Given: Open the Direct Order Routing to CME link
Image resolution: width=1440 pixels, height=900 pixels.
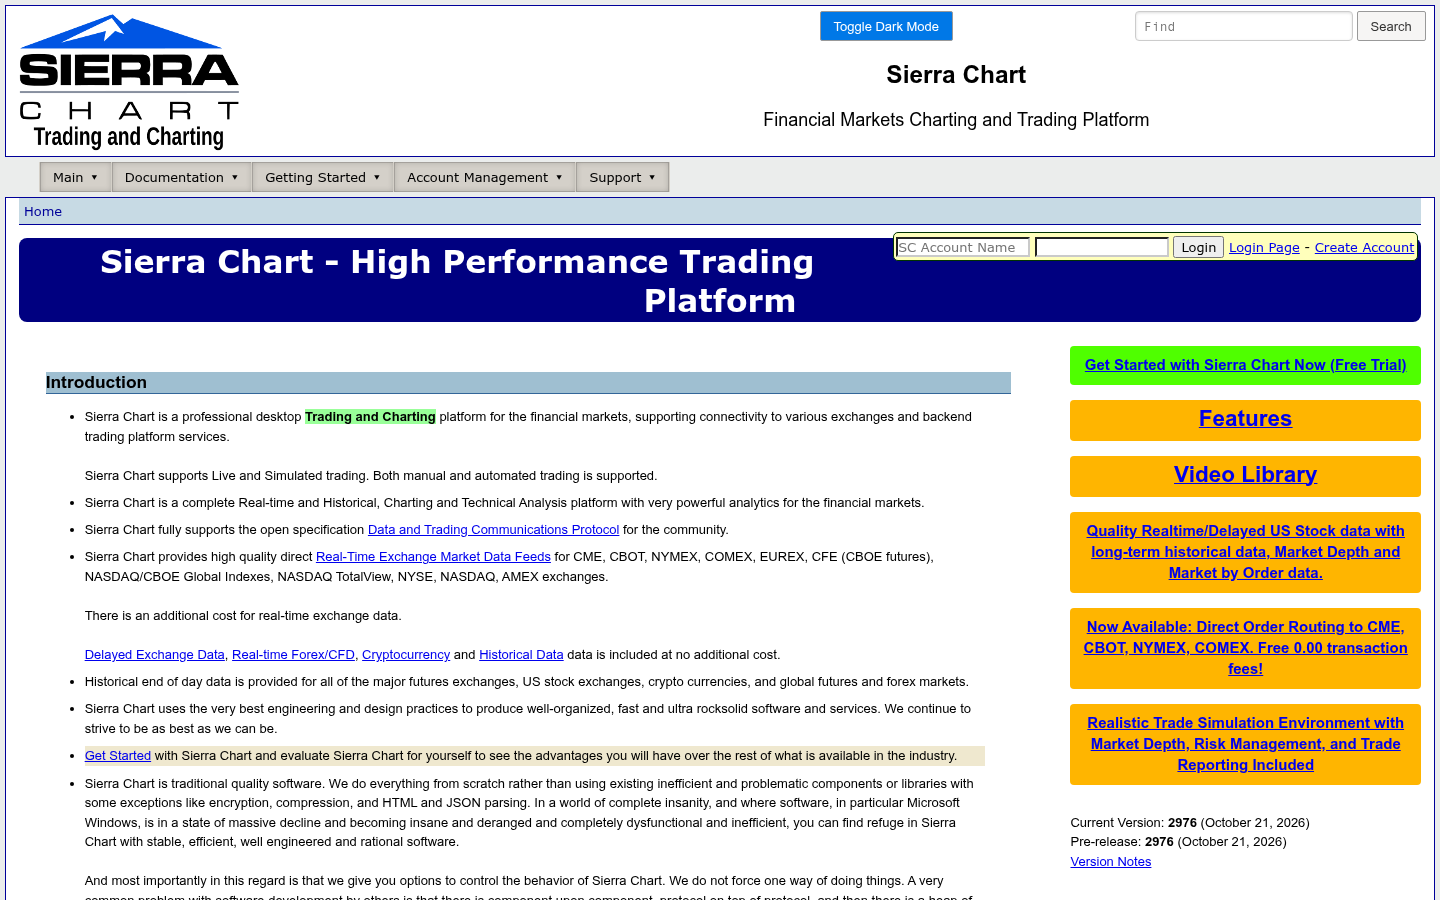Looking at the screenshot, I should pos(1245,648).
